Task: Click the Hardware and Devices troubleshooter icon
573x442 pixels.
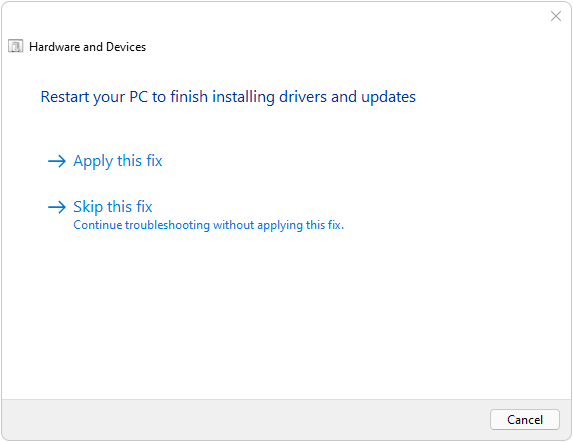Action: (x=16, y=46)
